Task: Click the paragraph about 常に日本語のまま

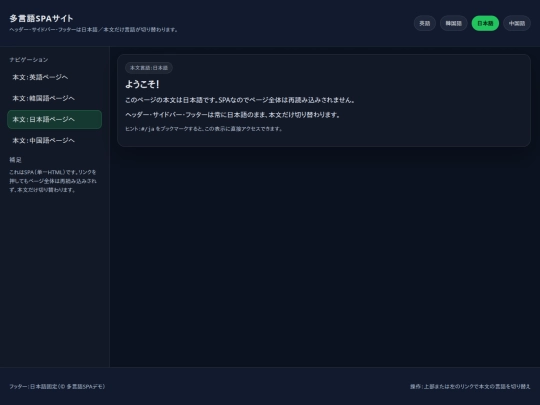Action: [232, 115]
